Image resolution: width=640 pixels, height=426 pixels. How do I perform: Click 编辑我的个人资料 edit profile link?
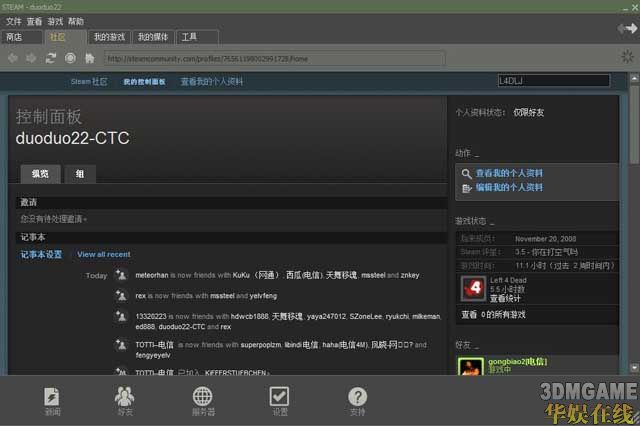point(509,187)
